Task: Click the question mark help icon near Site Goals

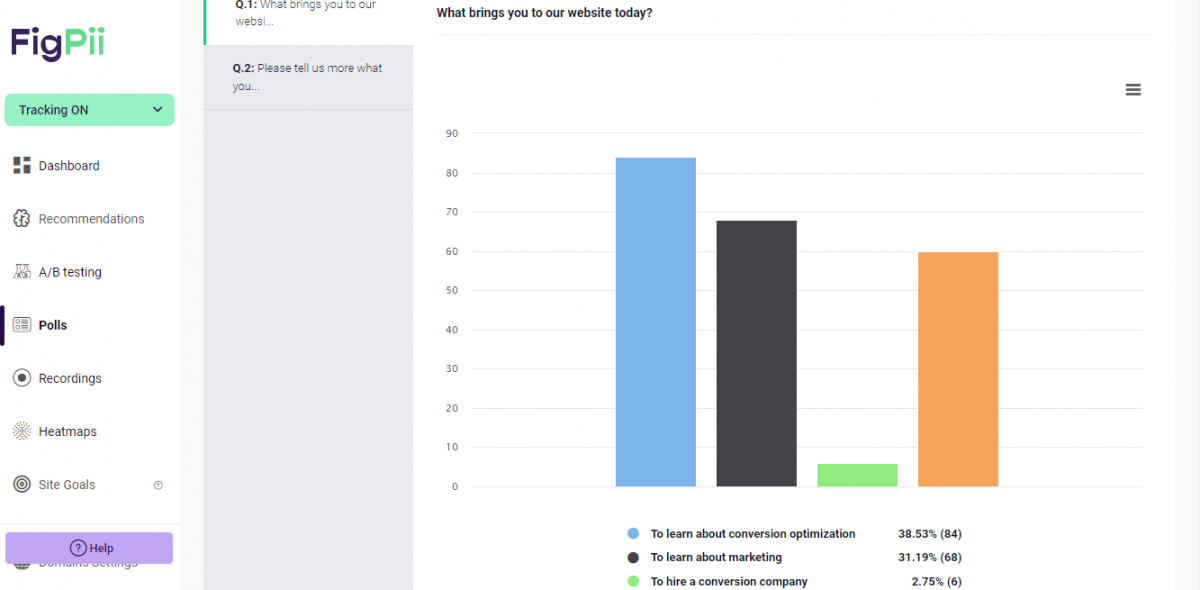Action: point(158,484)
